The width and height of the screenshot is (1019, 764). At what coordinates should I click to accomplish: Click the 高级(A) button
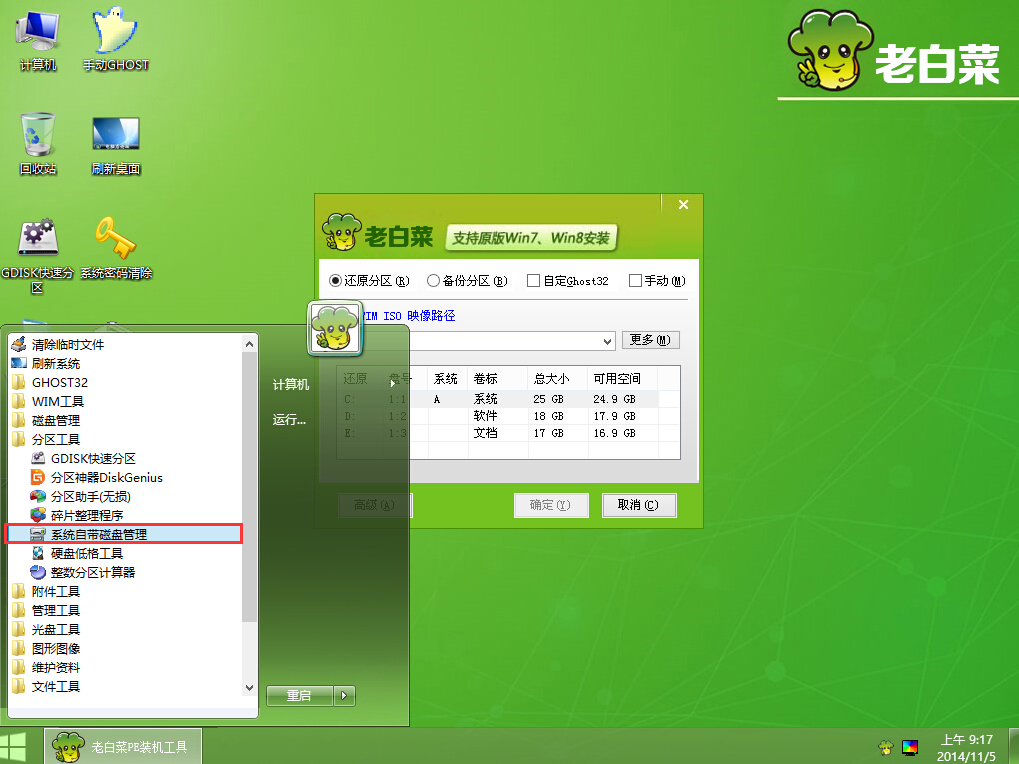point(375,505)
